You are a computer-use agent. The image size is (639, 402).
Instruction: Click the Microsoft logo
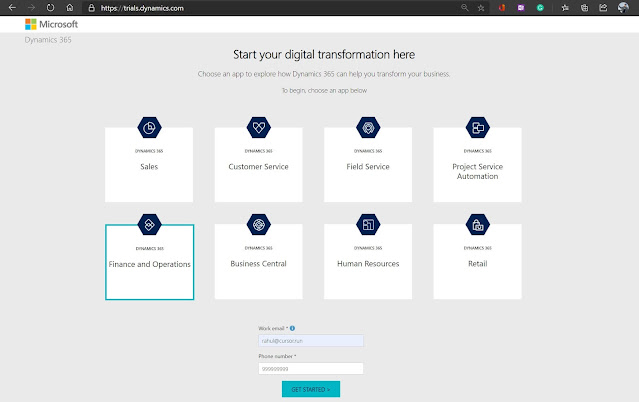coord(51,24)
